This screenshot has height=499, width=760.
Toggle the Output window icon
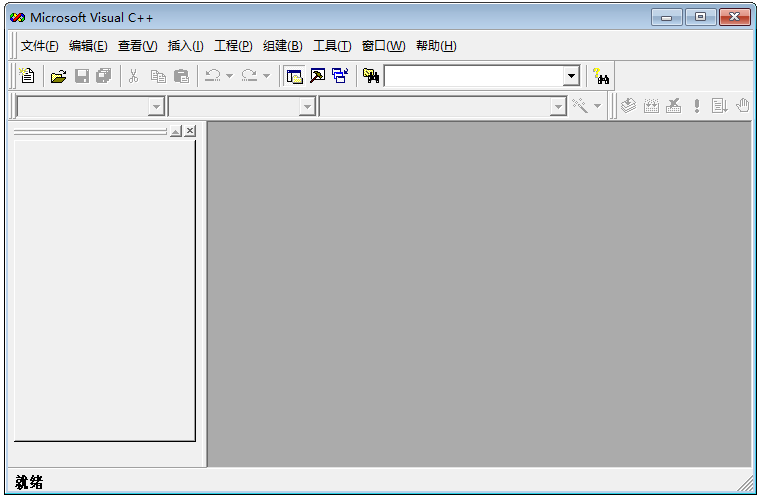click(317, 76)
